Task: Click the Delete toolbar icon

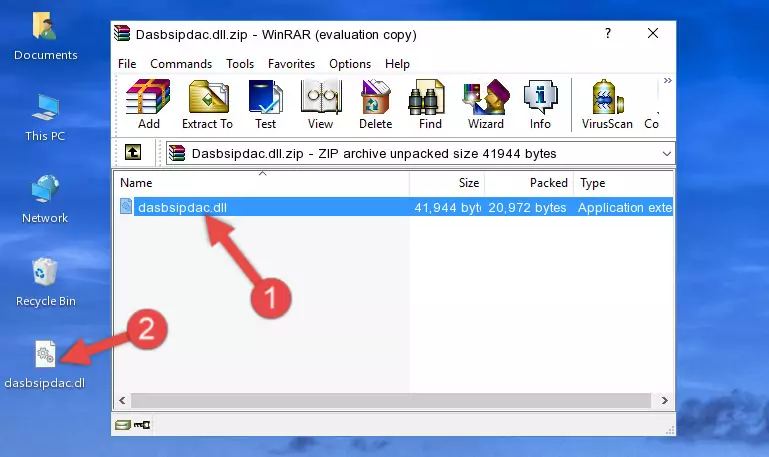Action: pos(375,104)
